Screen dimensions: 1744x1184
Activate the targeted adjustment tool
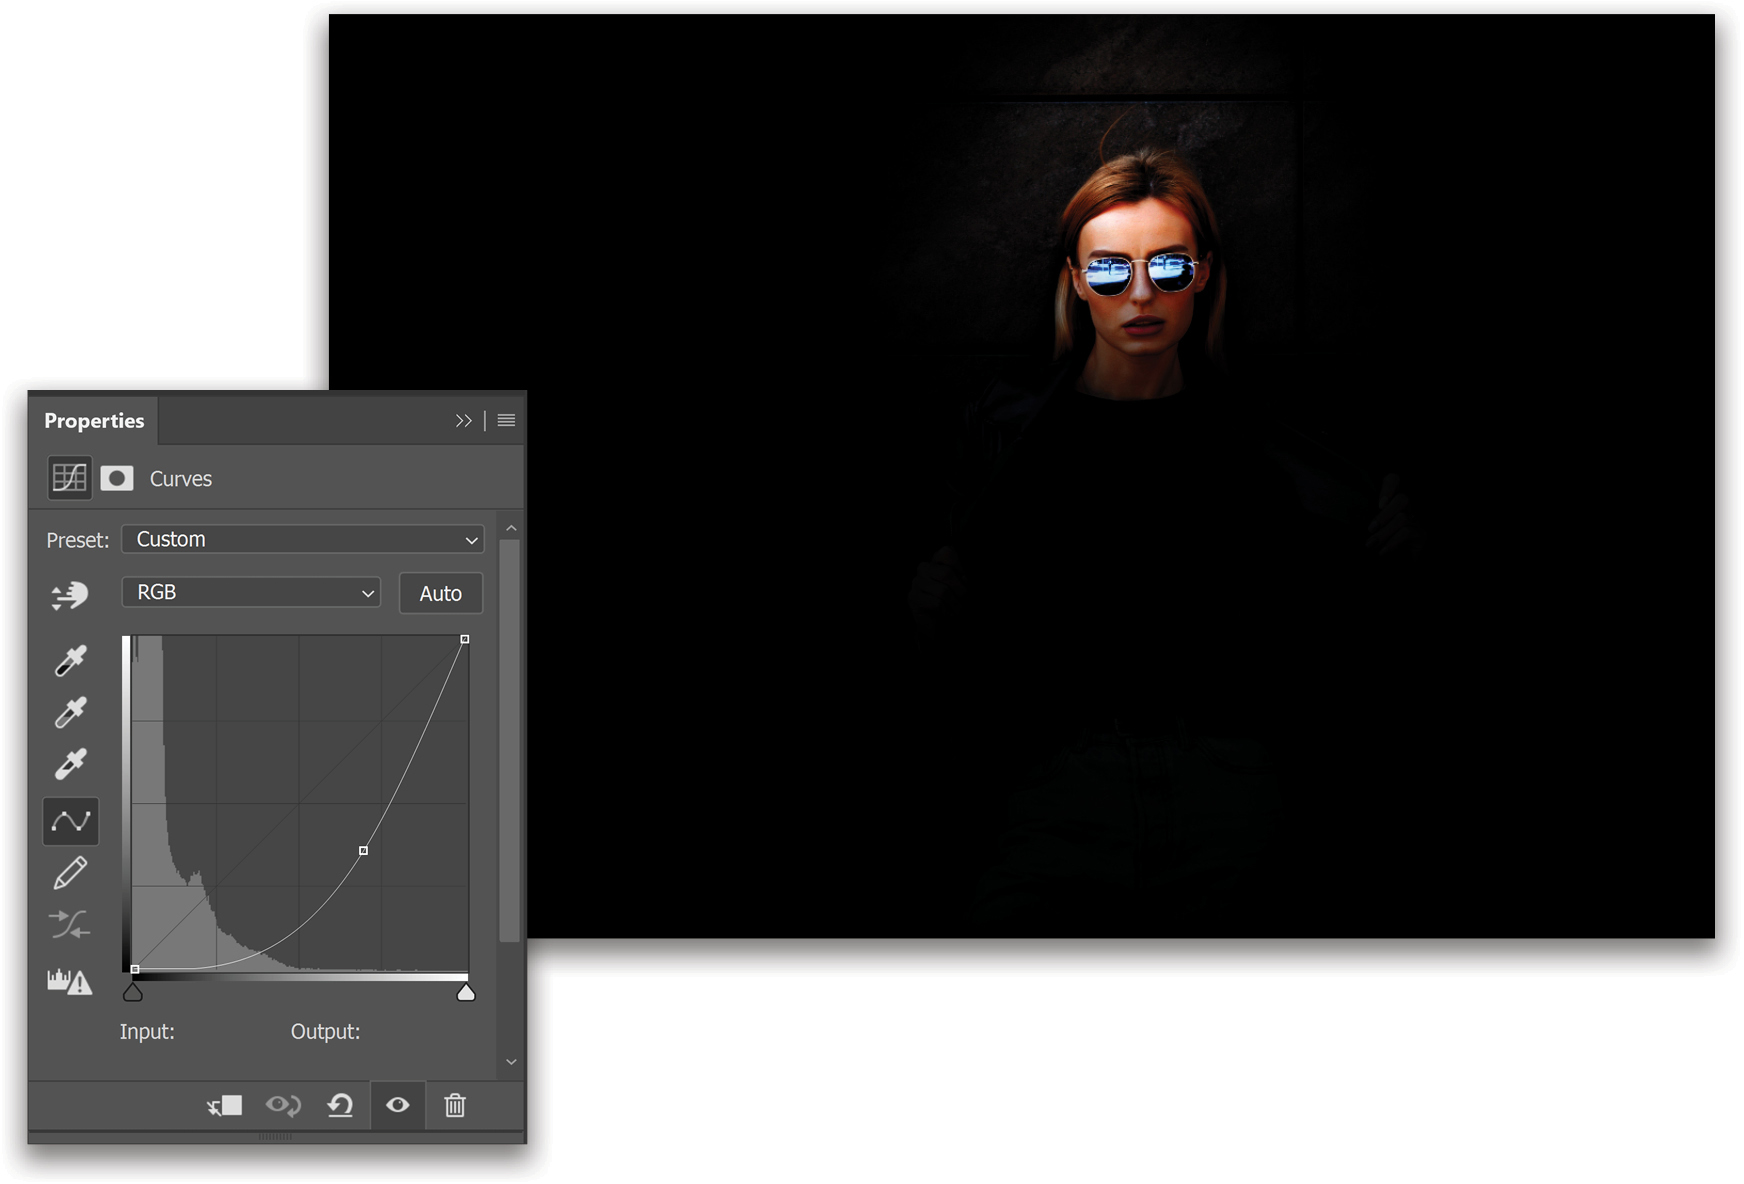[x=70, y=593]
